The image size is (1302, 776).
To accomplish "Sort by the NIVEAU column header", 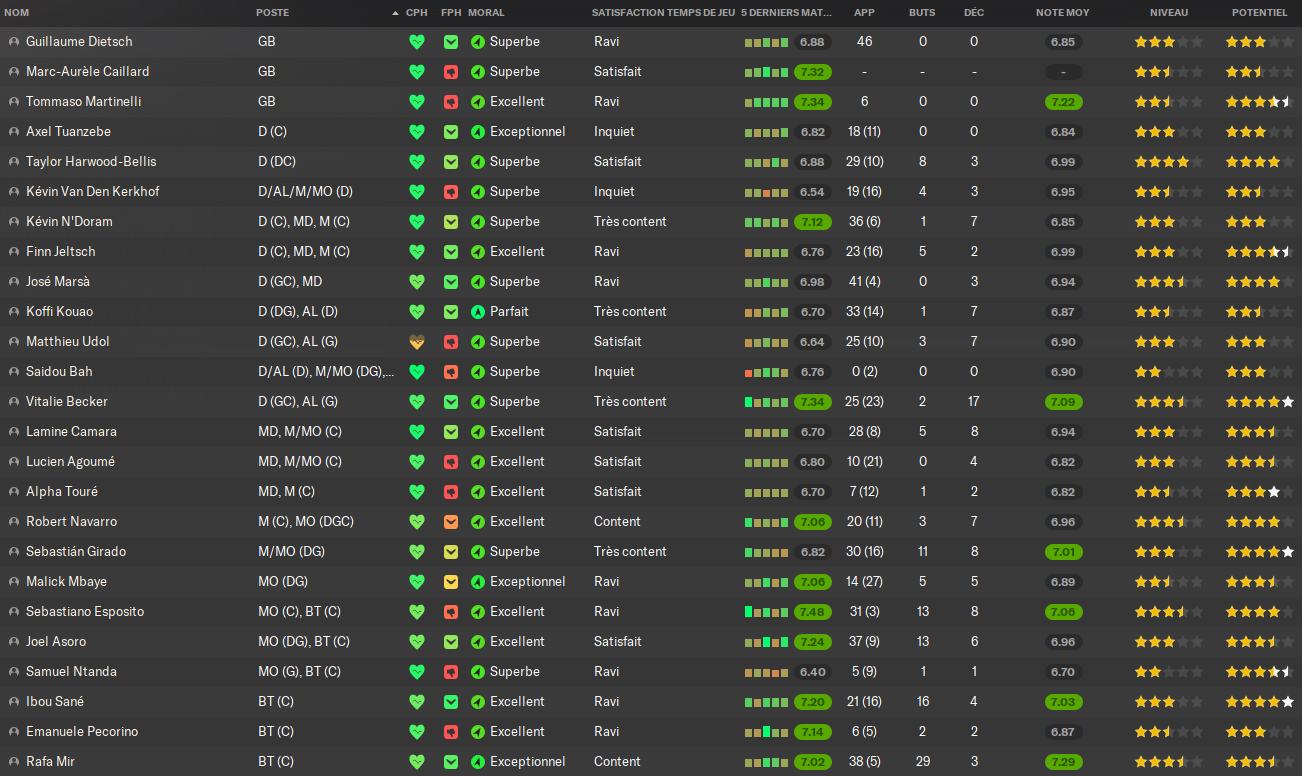I will [x=1169, y=13].
